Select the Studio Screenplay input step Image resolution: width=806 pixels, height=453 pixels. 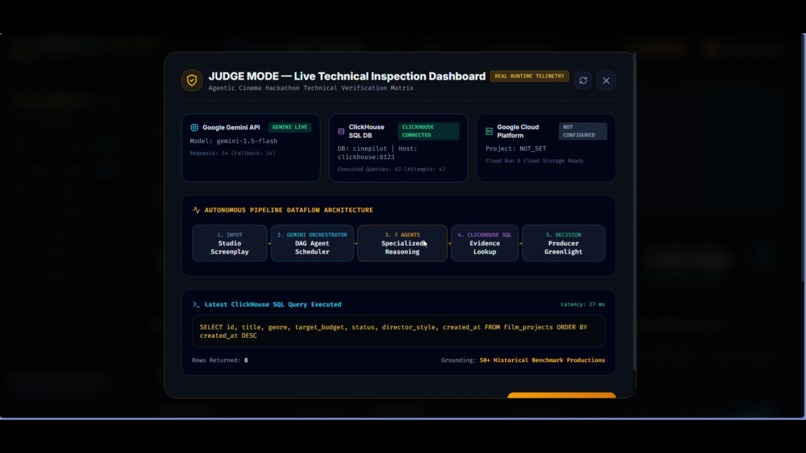(x=229, y=243)
